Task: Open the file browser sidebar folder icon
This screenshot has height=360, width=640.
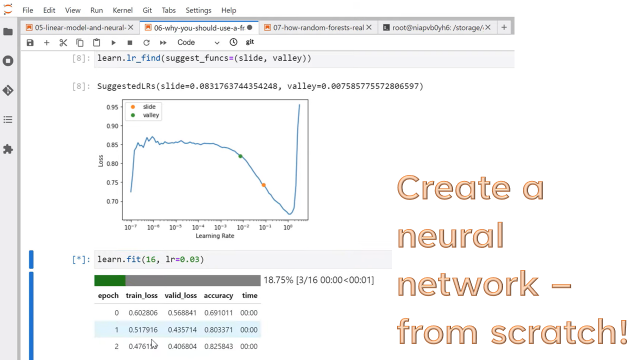Action: [8, 31]
